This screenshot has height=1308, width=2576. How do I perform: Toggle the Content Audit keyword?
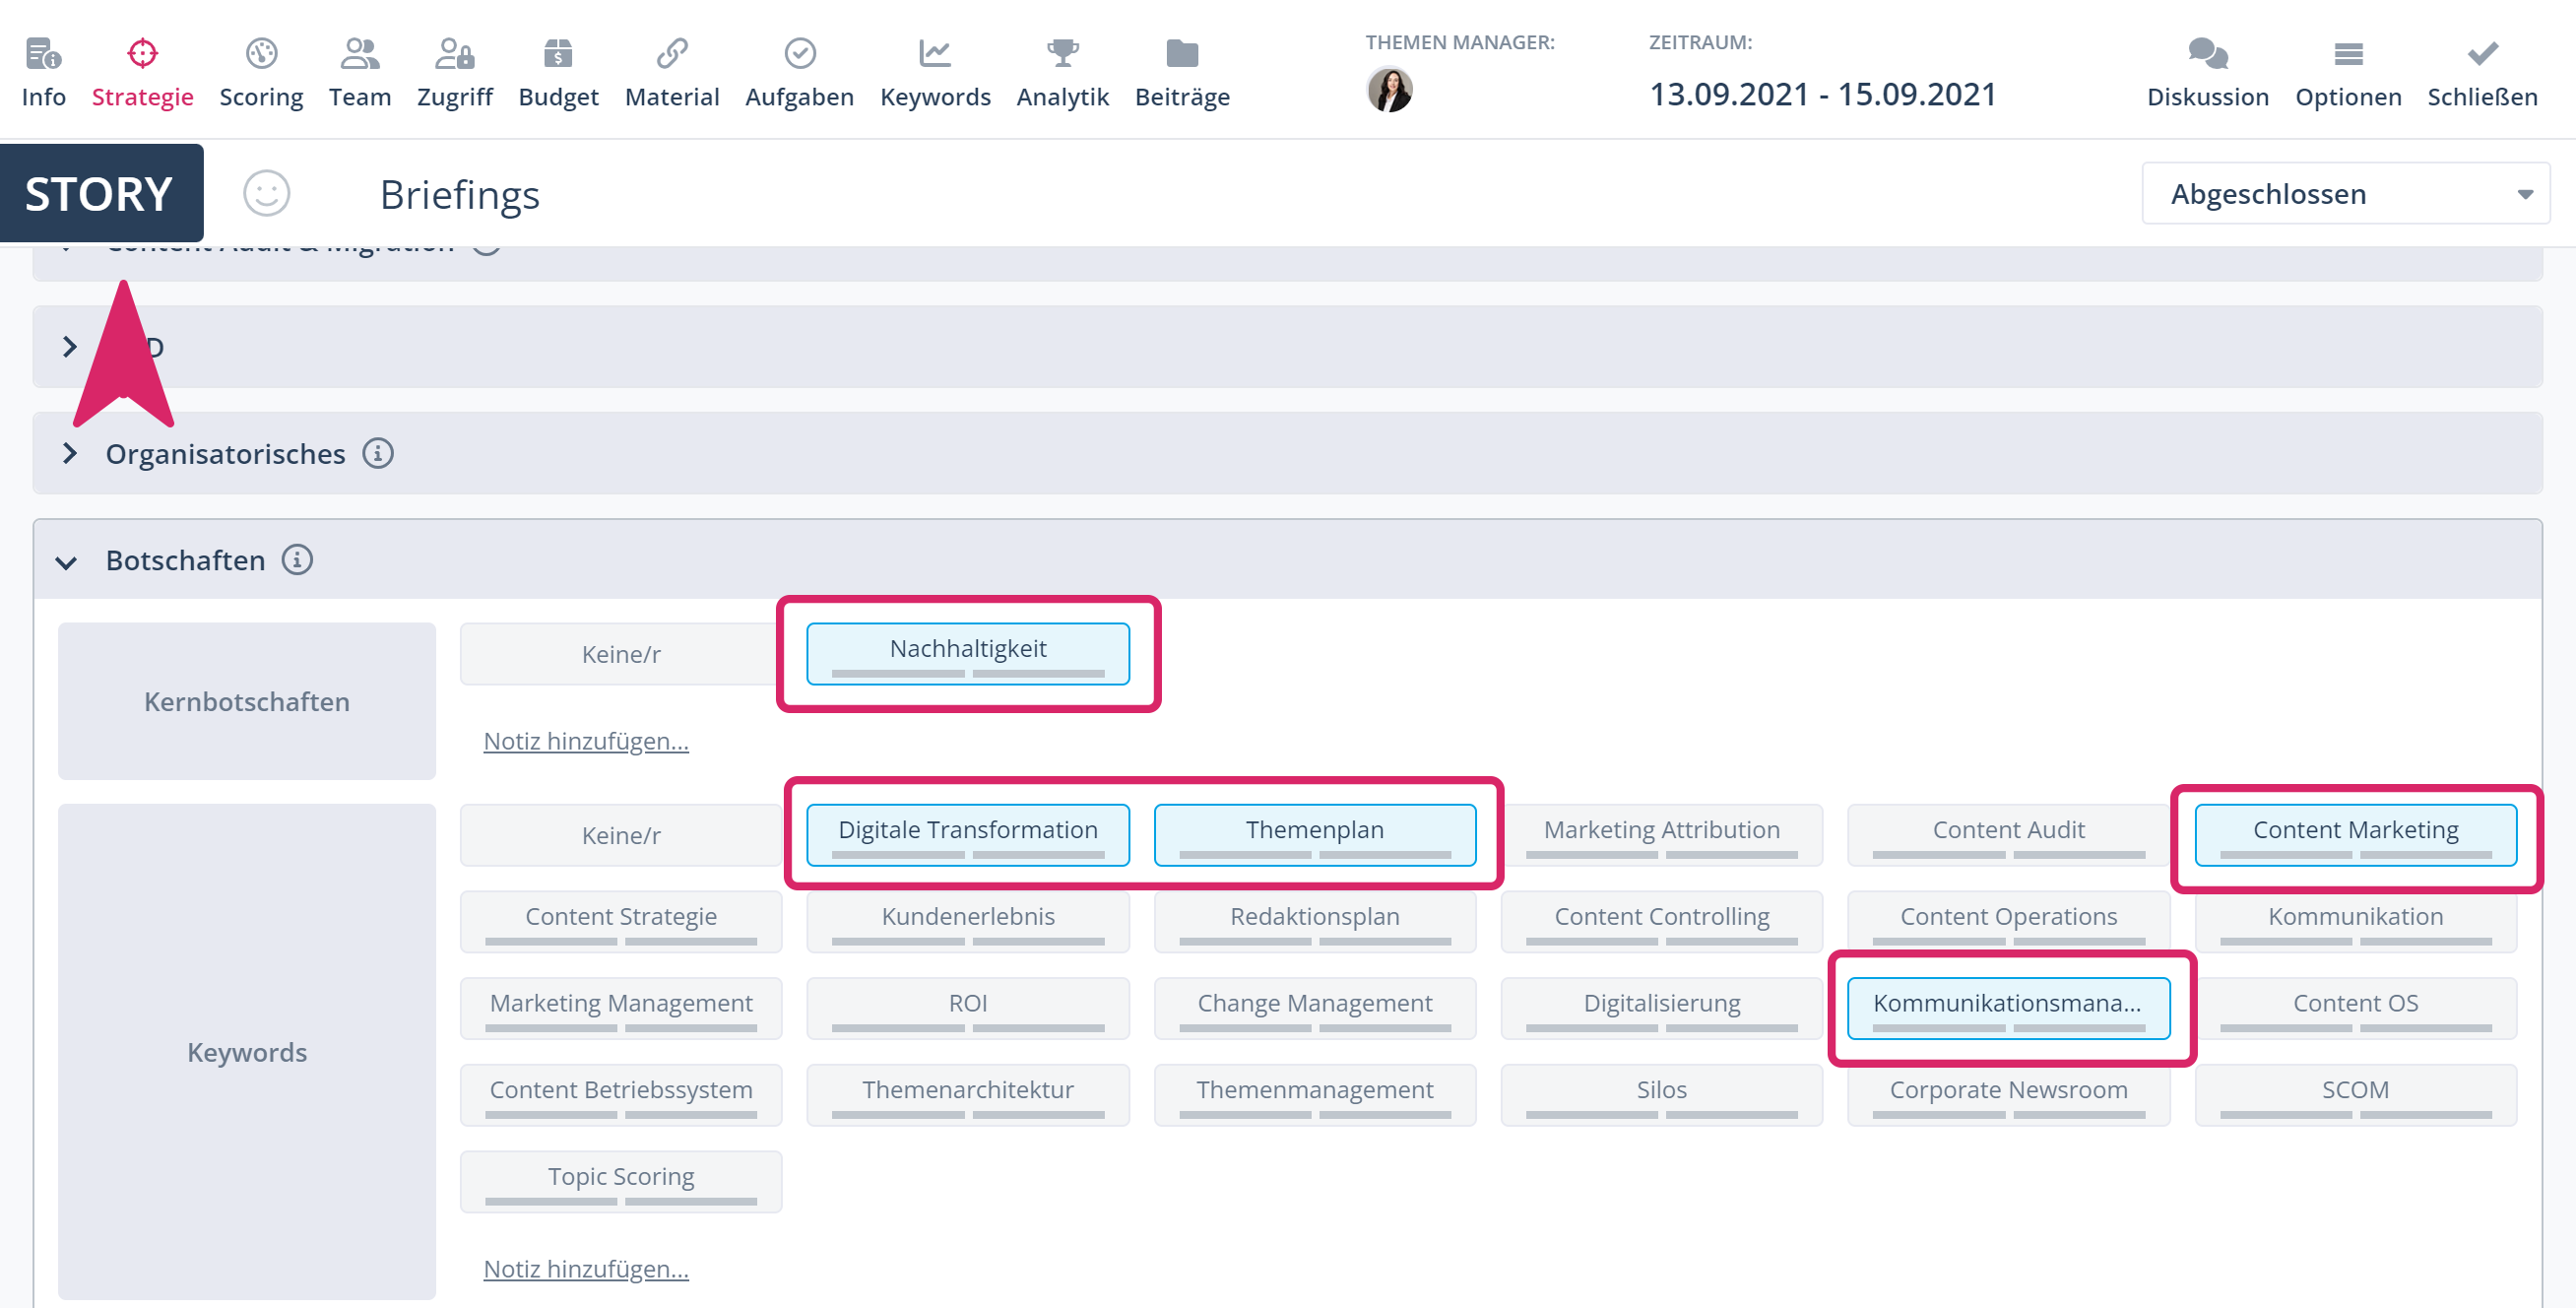pyautogui.click(x=2007, y=834)
